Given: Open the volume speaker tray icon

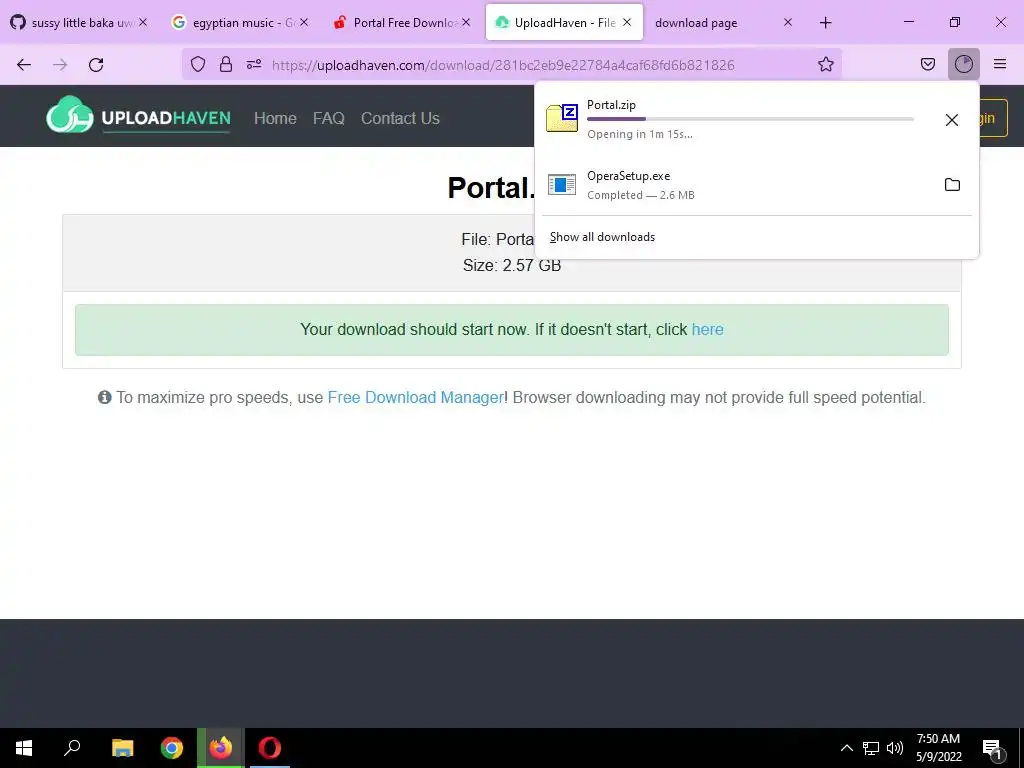Looking at the screenshot, I should [895, 748].
